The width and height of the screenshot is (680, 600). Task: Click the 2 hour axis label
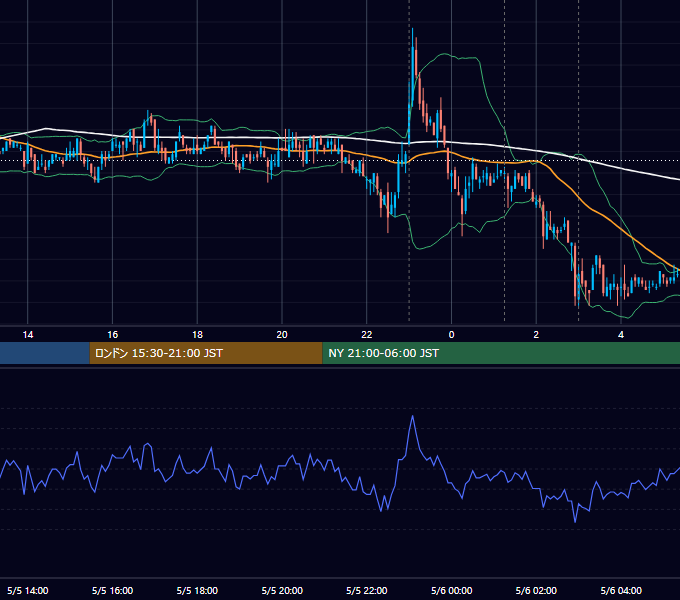pos(536,335)
